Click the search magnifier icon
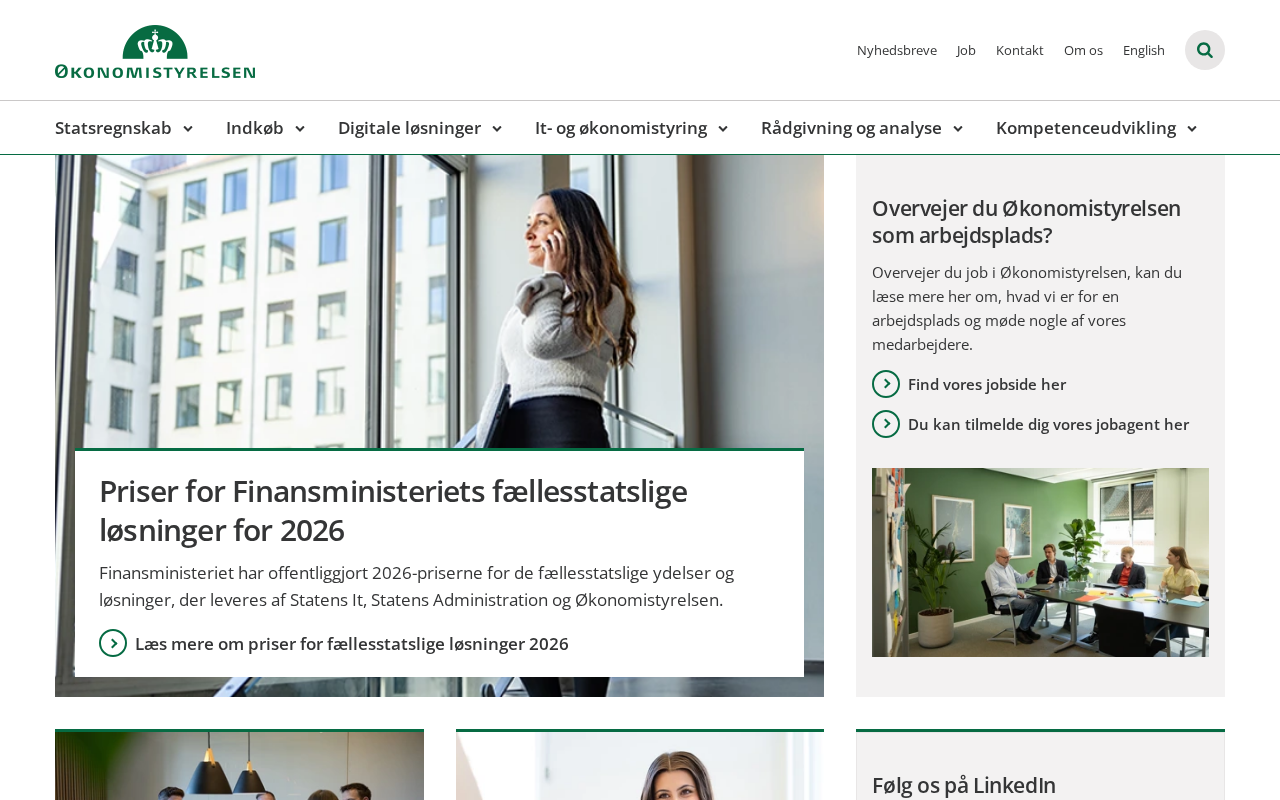 tap(1205, 50)
